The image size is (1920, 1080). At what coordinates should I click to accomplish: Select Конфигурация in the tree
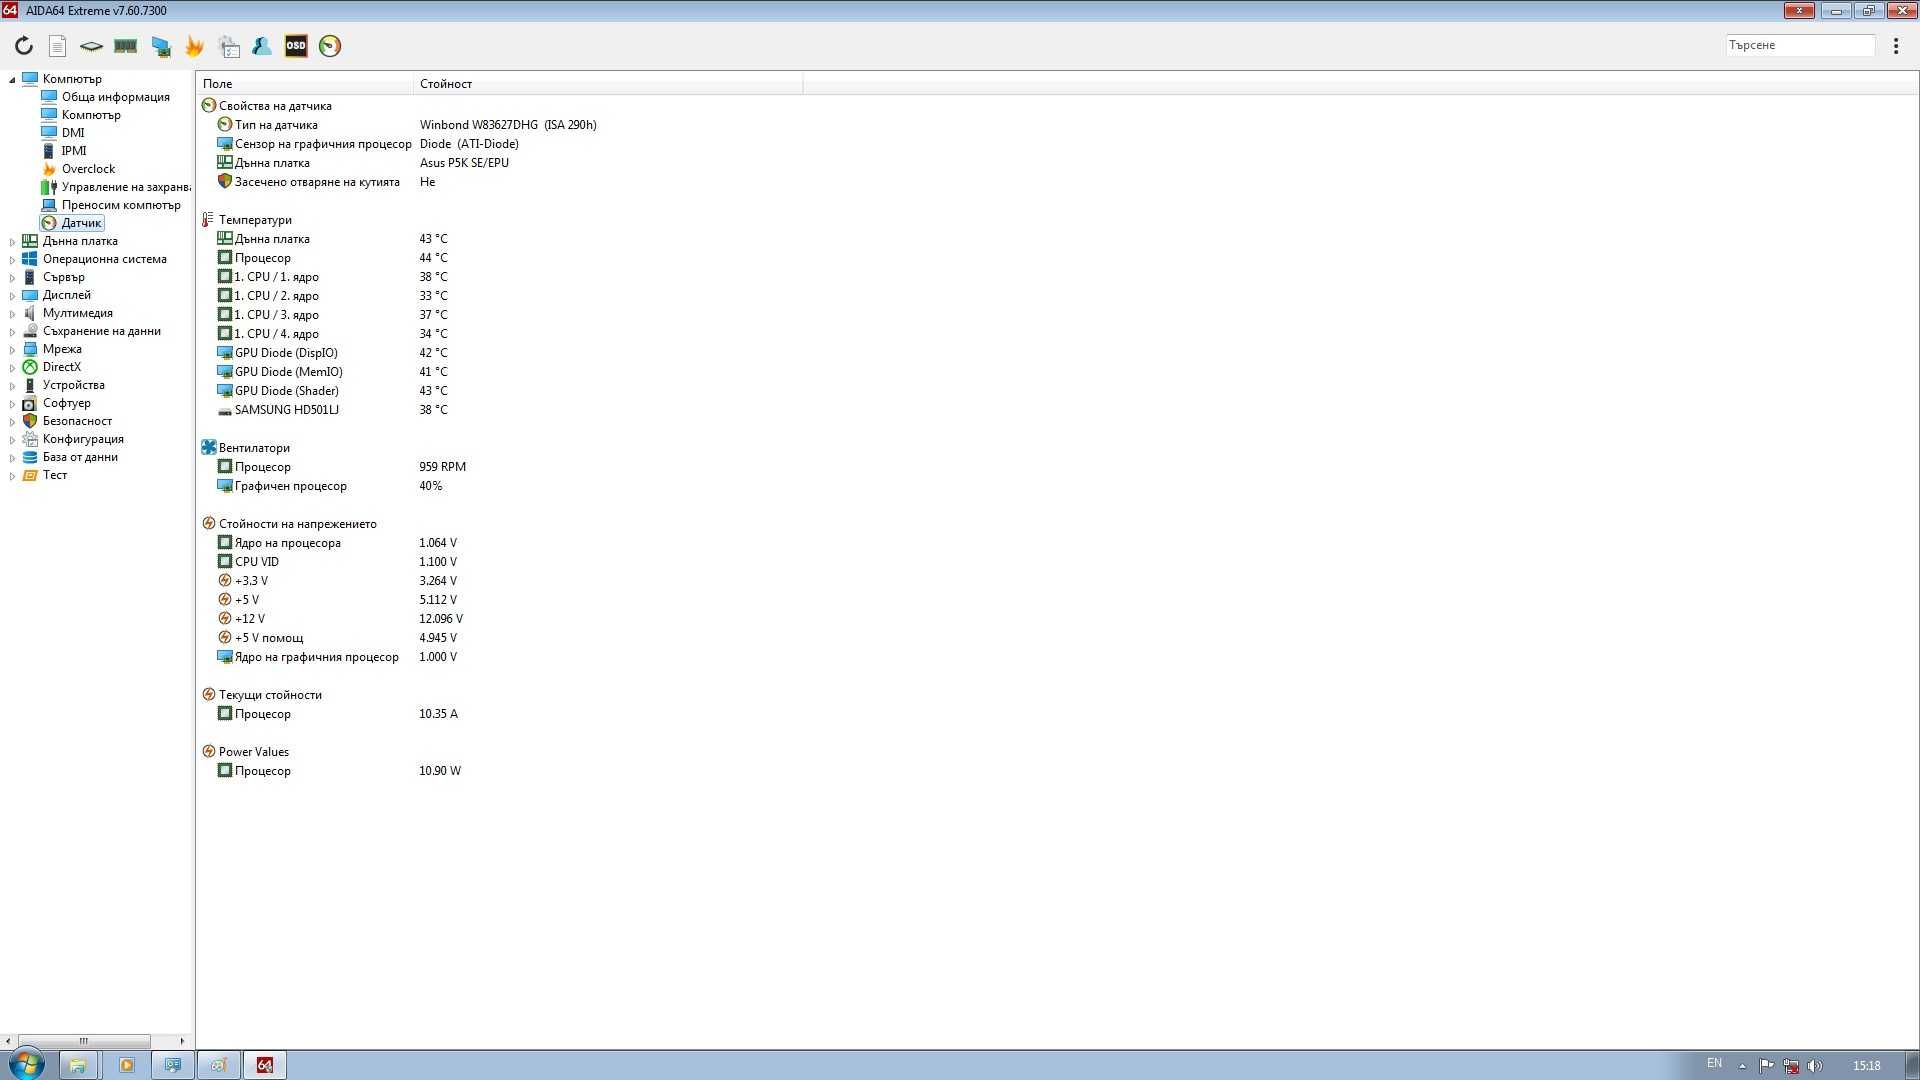tap(83, 439)
